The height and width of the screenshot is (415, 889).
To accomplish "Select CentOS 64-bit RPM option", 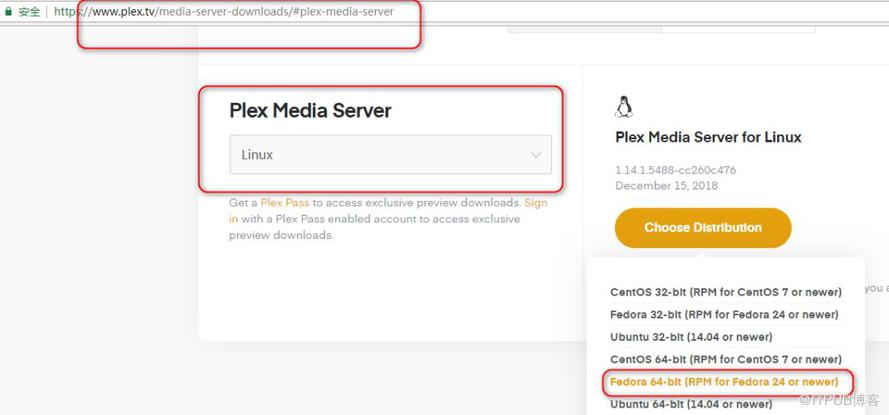I will click(x=726, y=359).
